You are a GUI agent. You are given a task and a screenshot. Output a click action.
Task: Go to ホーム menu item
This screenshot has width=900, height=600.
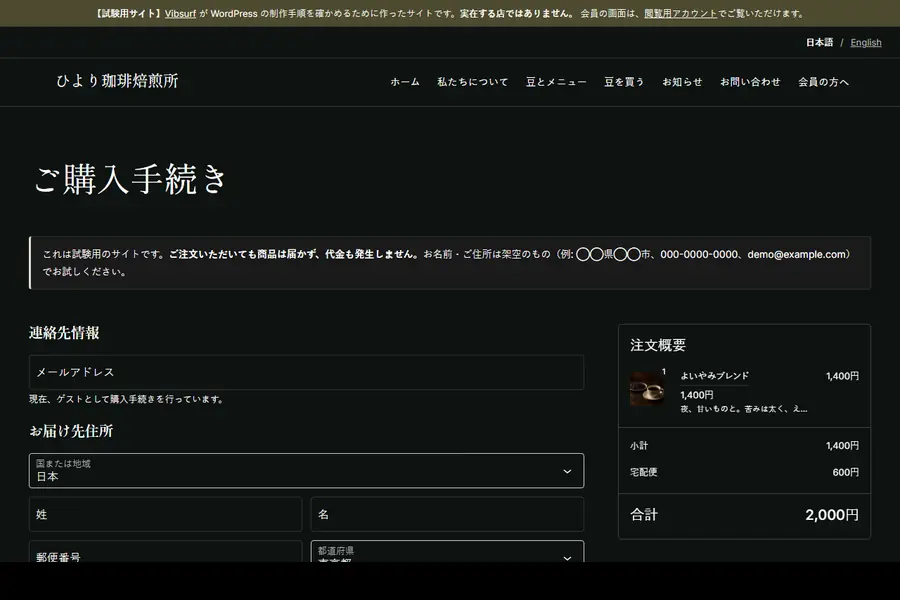click(405, 82)
